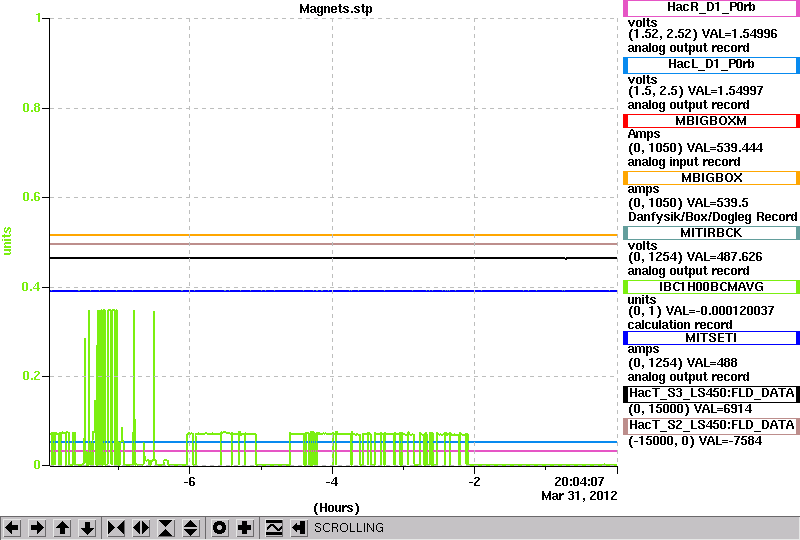Select the HacT_S3_LS450:FLD_DATA legend entry
The width and height of the screenshot is (800, 540).
[711, 394]
